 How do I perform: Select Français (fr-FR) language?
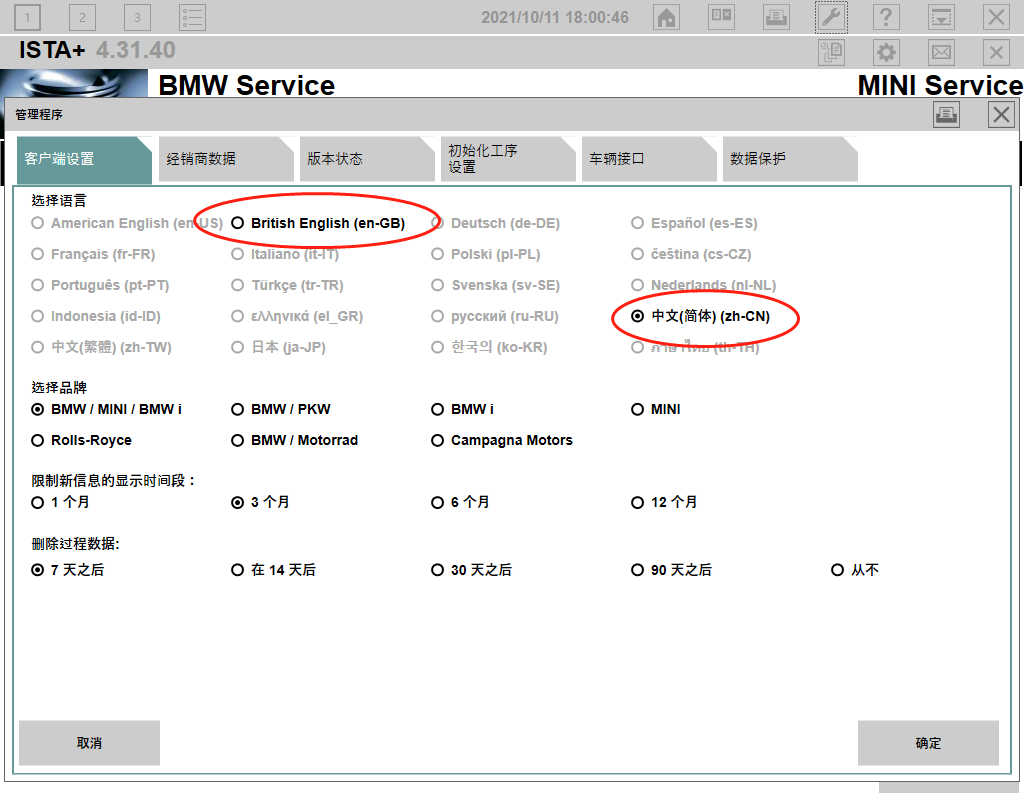tap(93, 254)
